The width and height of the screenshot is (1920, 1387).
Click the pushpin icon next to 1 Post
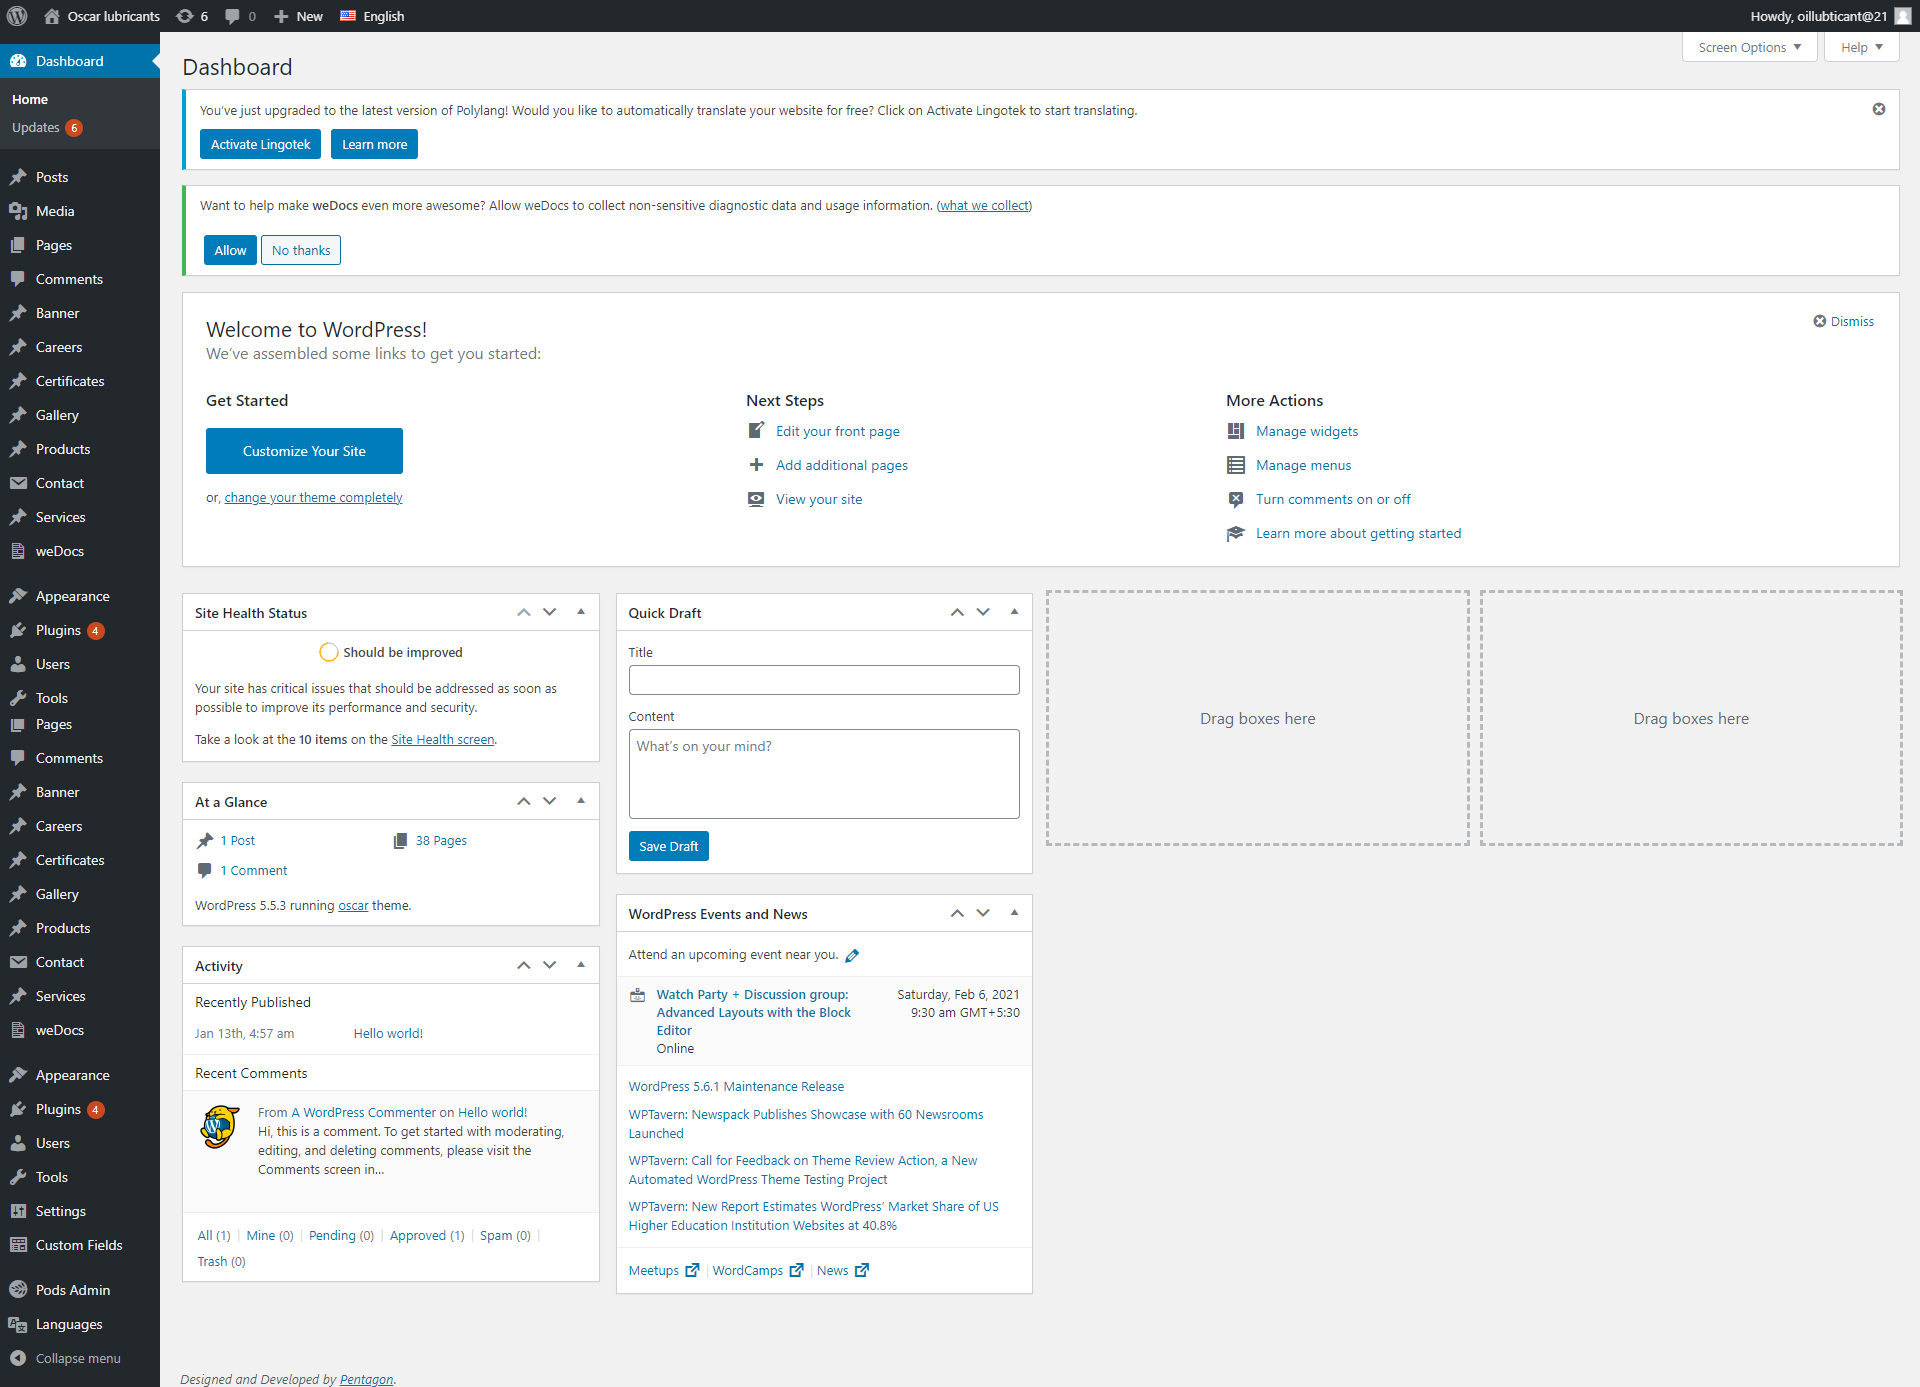[x=205, y=840]
